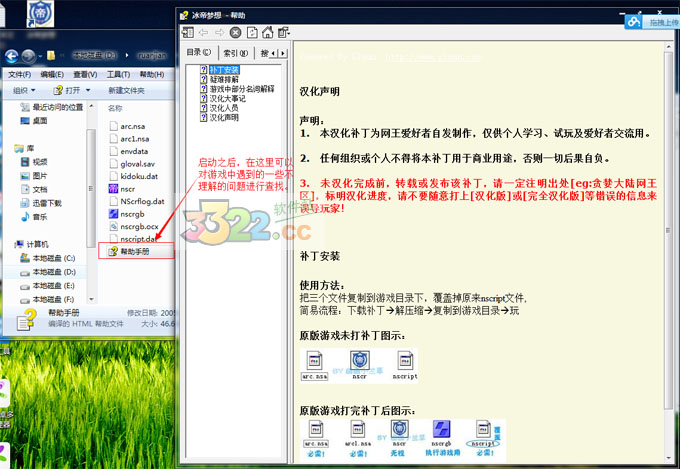Expand breadcrumb arrow after 本地磁盘 (D:)
Viewport: 680px width, 469px height.
[x=127, y=56]
